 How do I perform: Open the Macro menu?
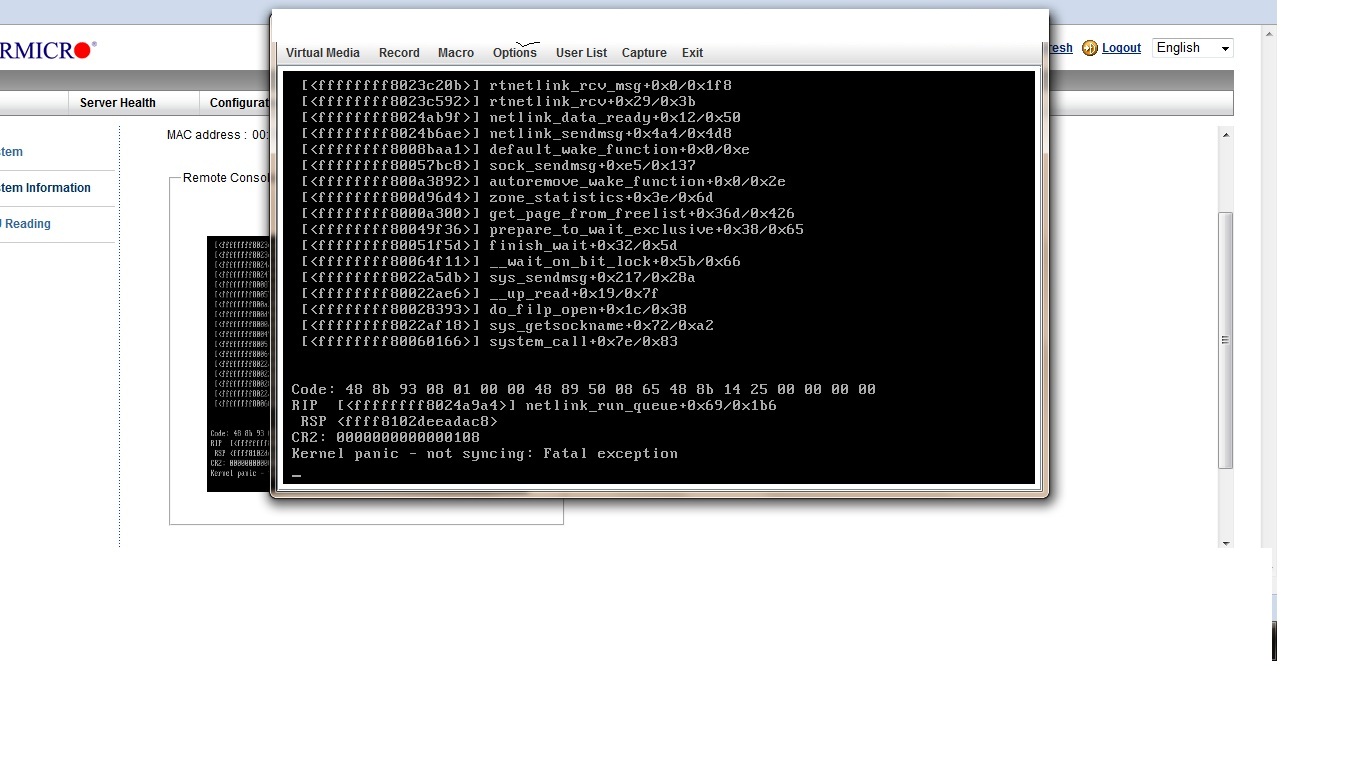point(456,53)
